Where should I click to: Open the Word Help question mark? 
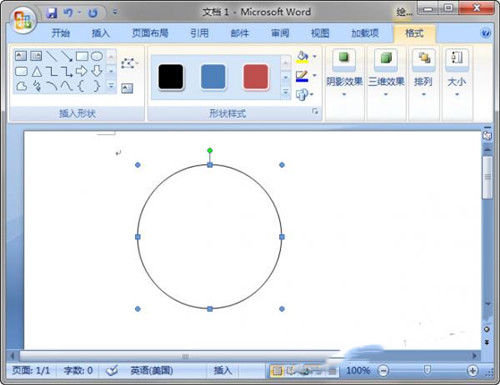[x=486, y=33]
